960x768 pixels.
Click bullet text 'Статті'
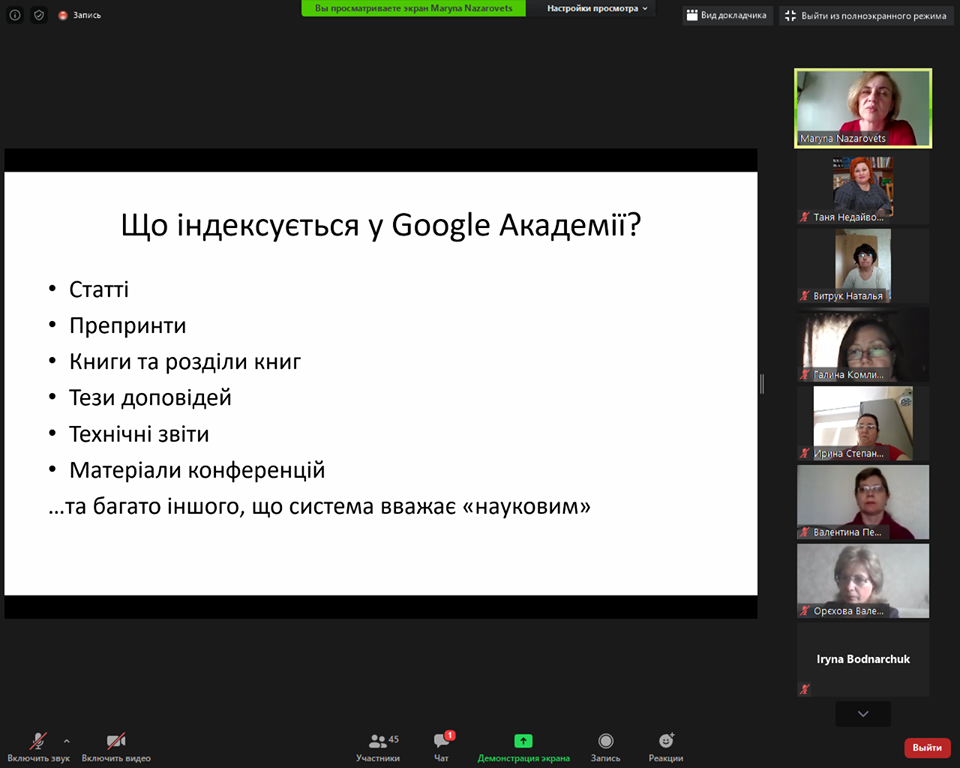pyautogui.click(x=99, y=290)
